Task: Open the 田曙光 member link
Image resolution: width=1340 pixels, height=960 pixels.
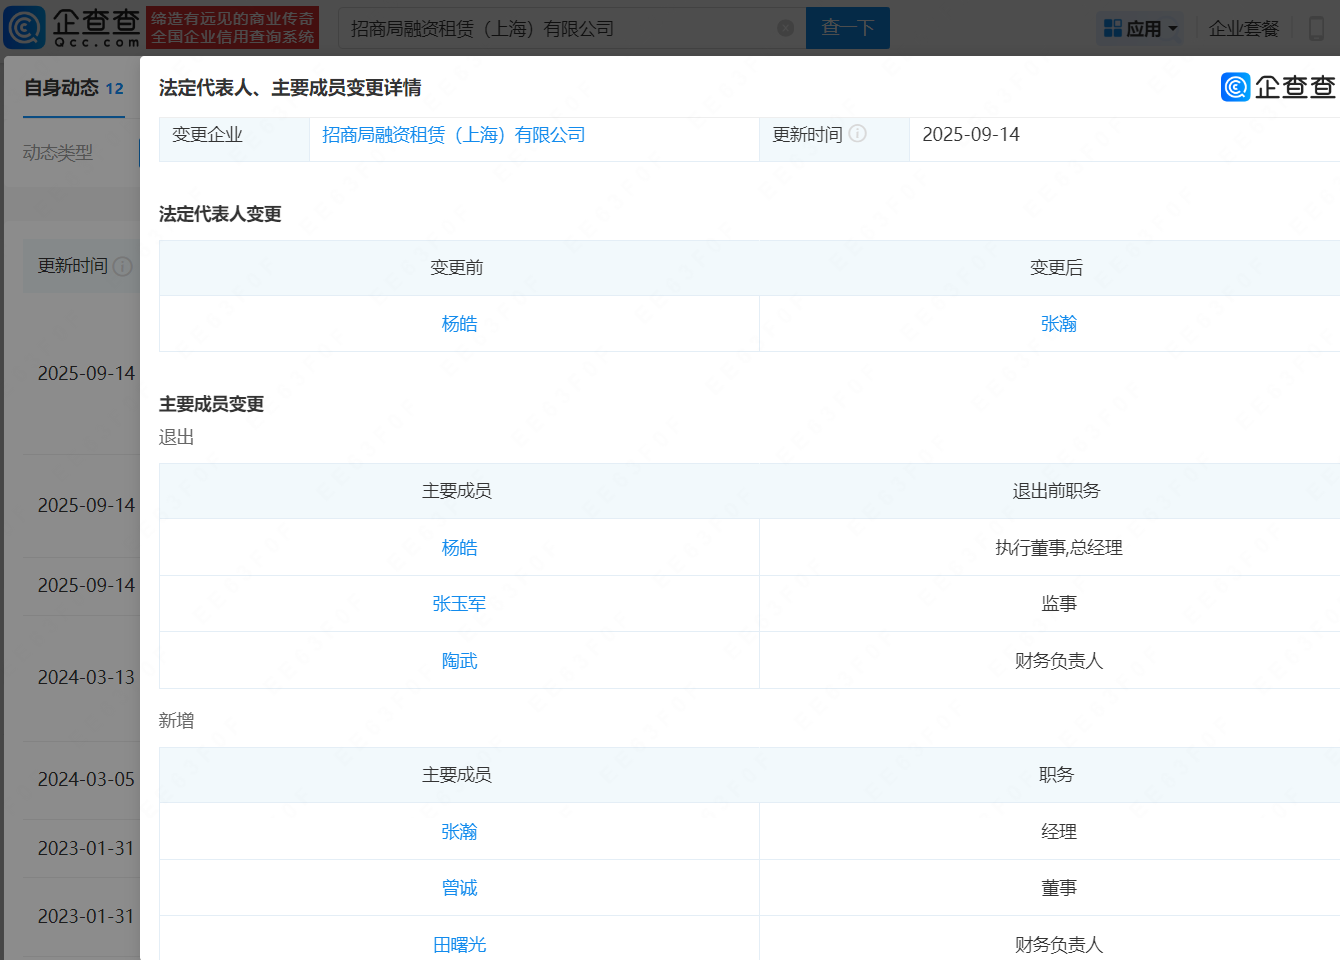Action: 459,945
